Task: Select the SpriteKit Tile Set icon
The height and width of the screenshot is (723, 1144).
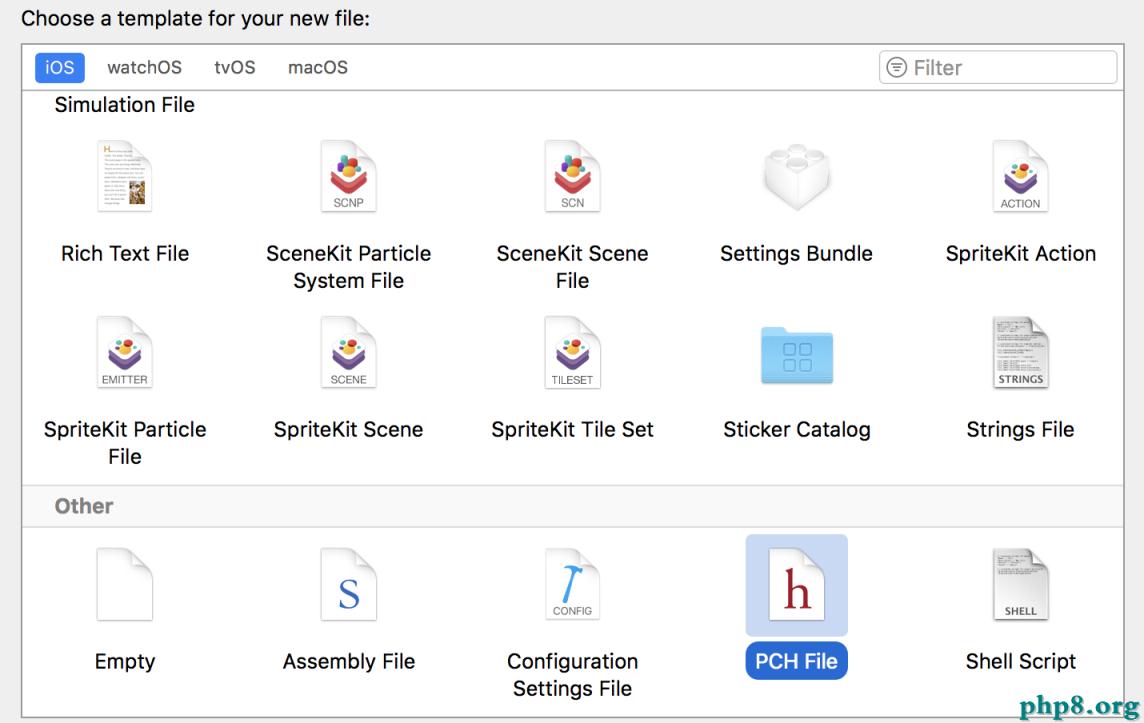Action: [x=572, y=352]
